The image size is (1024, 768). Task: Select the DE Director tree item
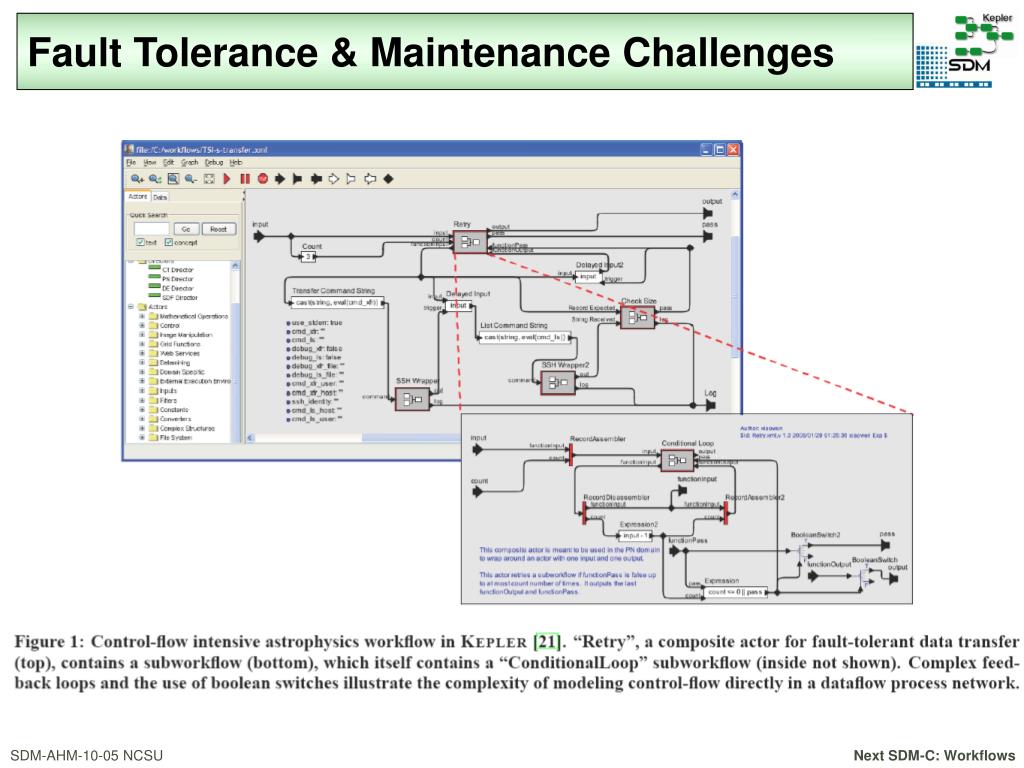pyautogui.click(x=171, y=288)
